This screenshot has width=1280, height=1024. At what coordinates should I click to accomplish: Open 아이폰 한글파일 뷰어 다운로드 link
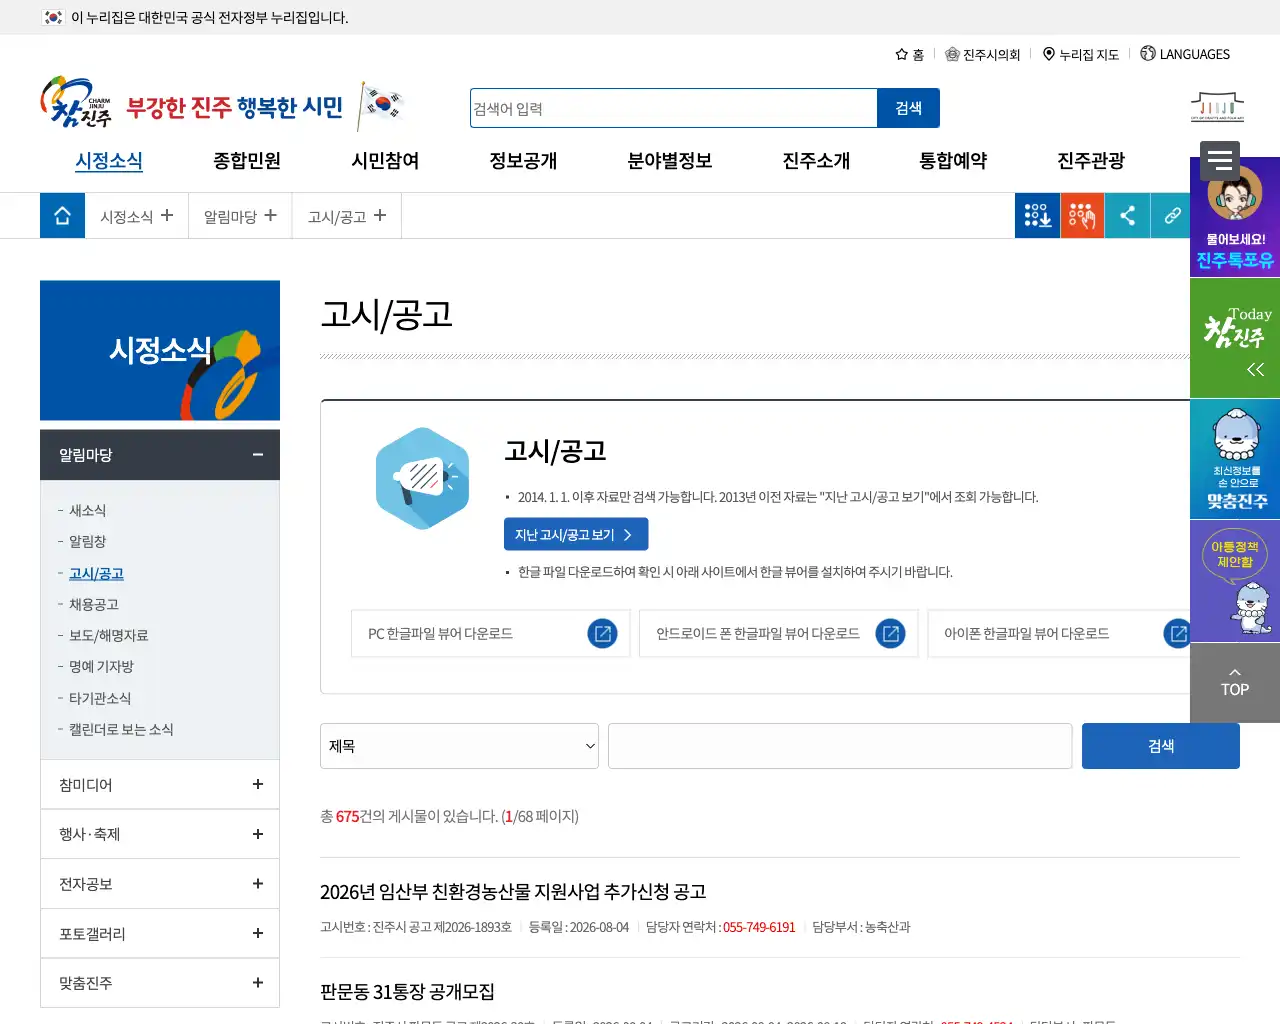(x=1060, y=633)
